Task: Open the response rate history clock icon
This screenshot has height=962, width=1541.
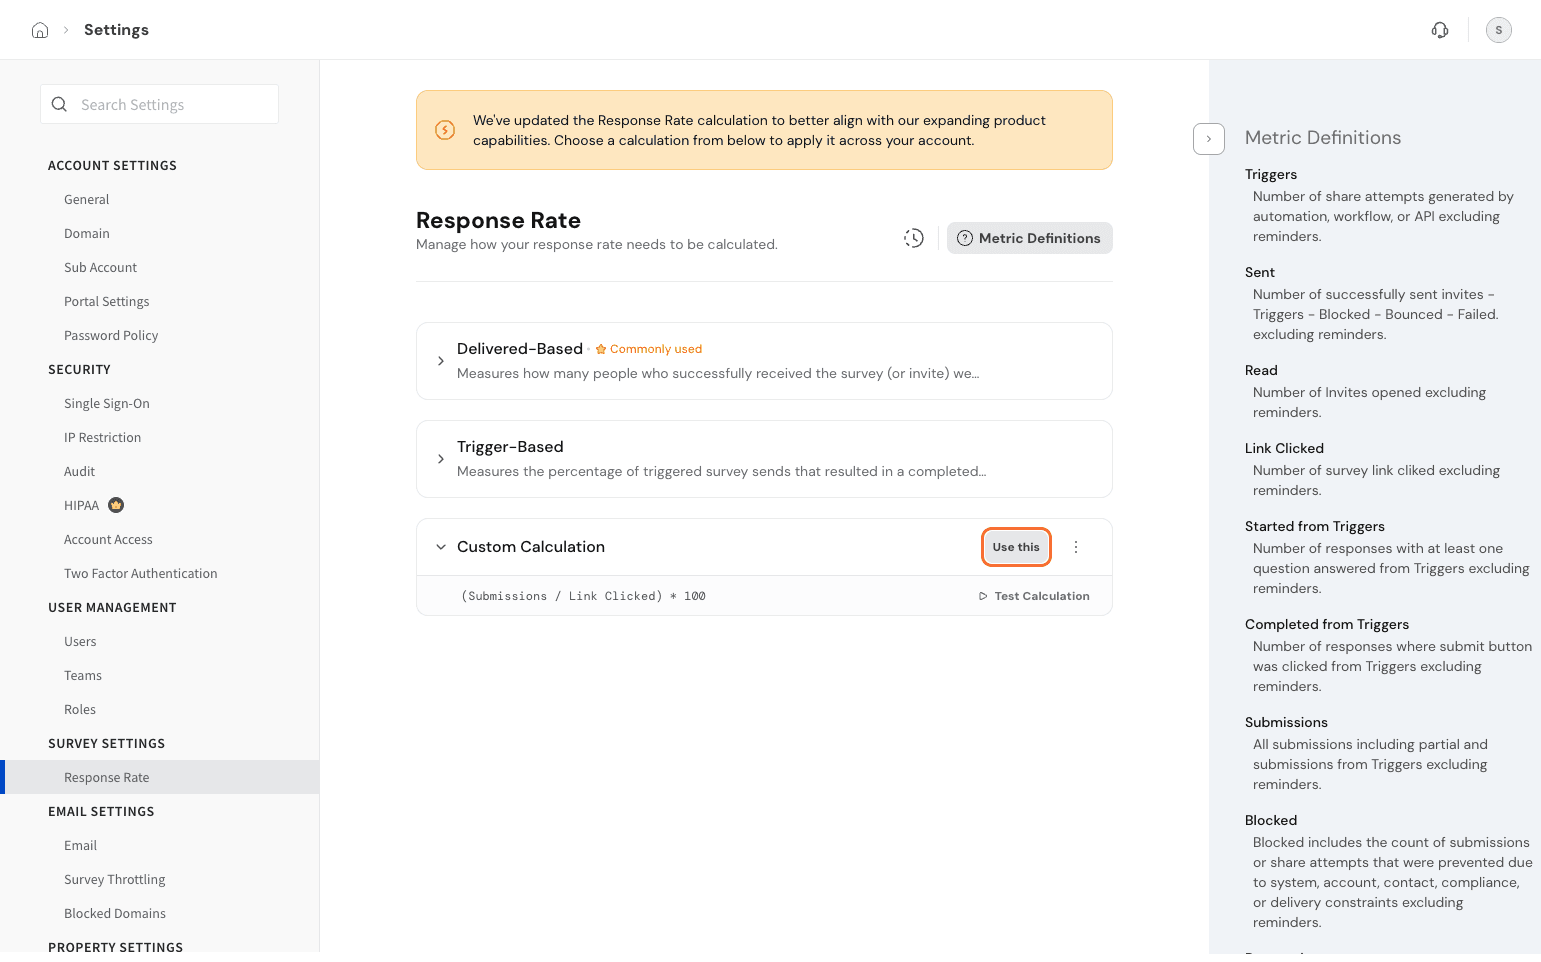Action: click(x=914, y=238)
